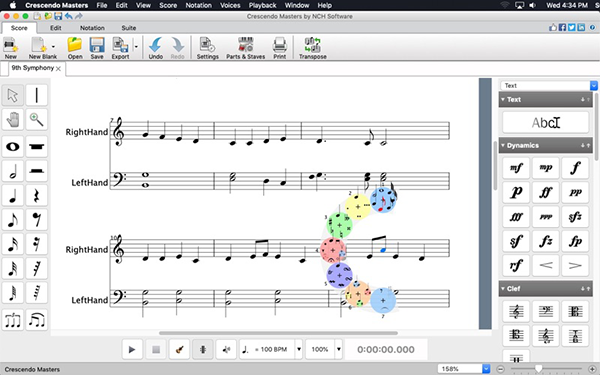
Task: Choose the half note tool
Action: (13, 171)
